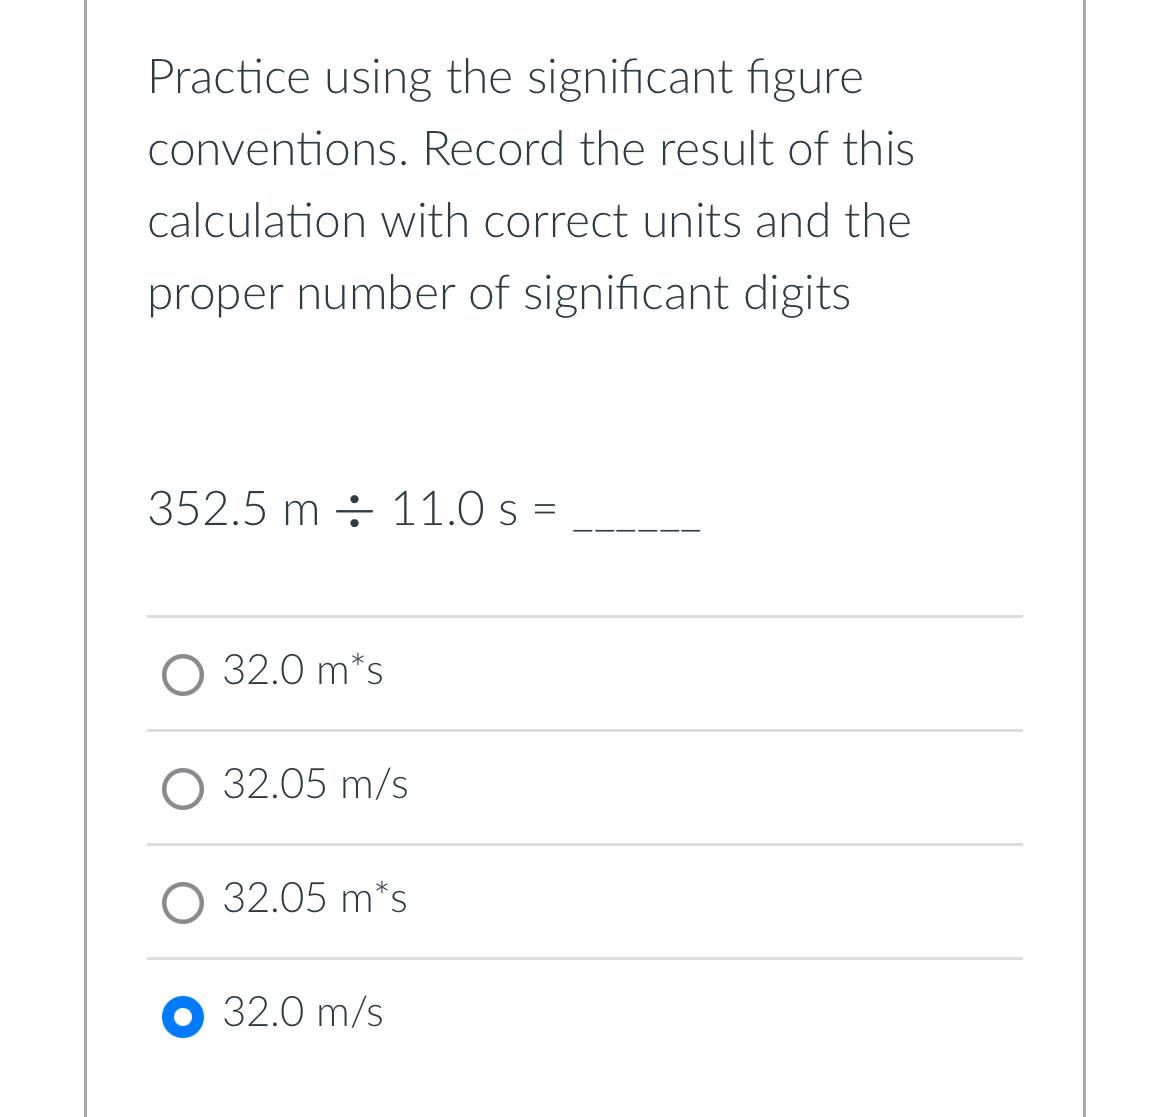1151x1117 pixels.
Task: Deselect the currently chosen 32.0 m/s option
Action: (x=183, y=1016)
